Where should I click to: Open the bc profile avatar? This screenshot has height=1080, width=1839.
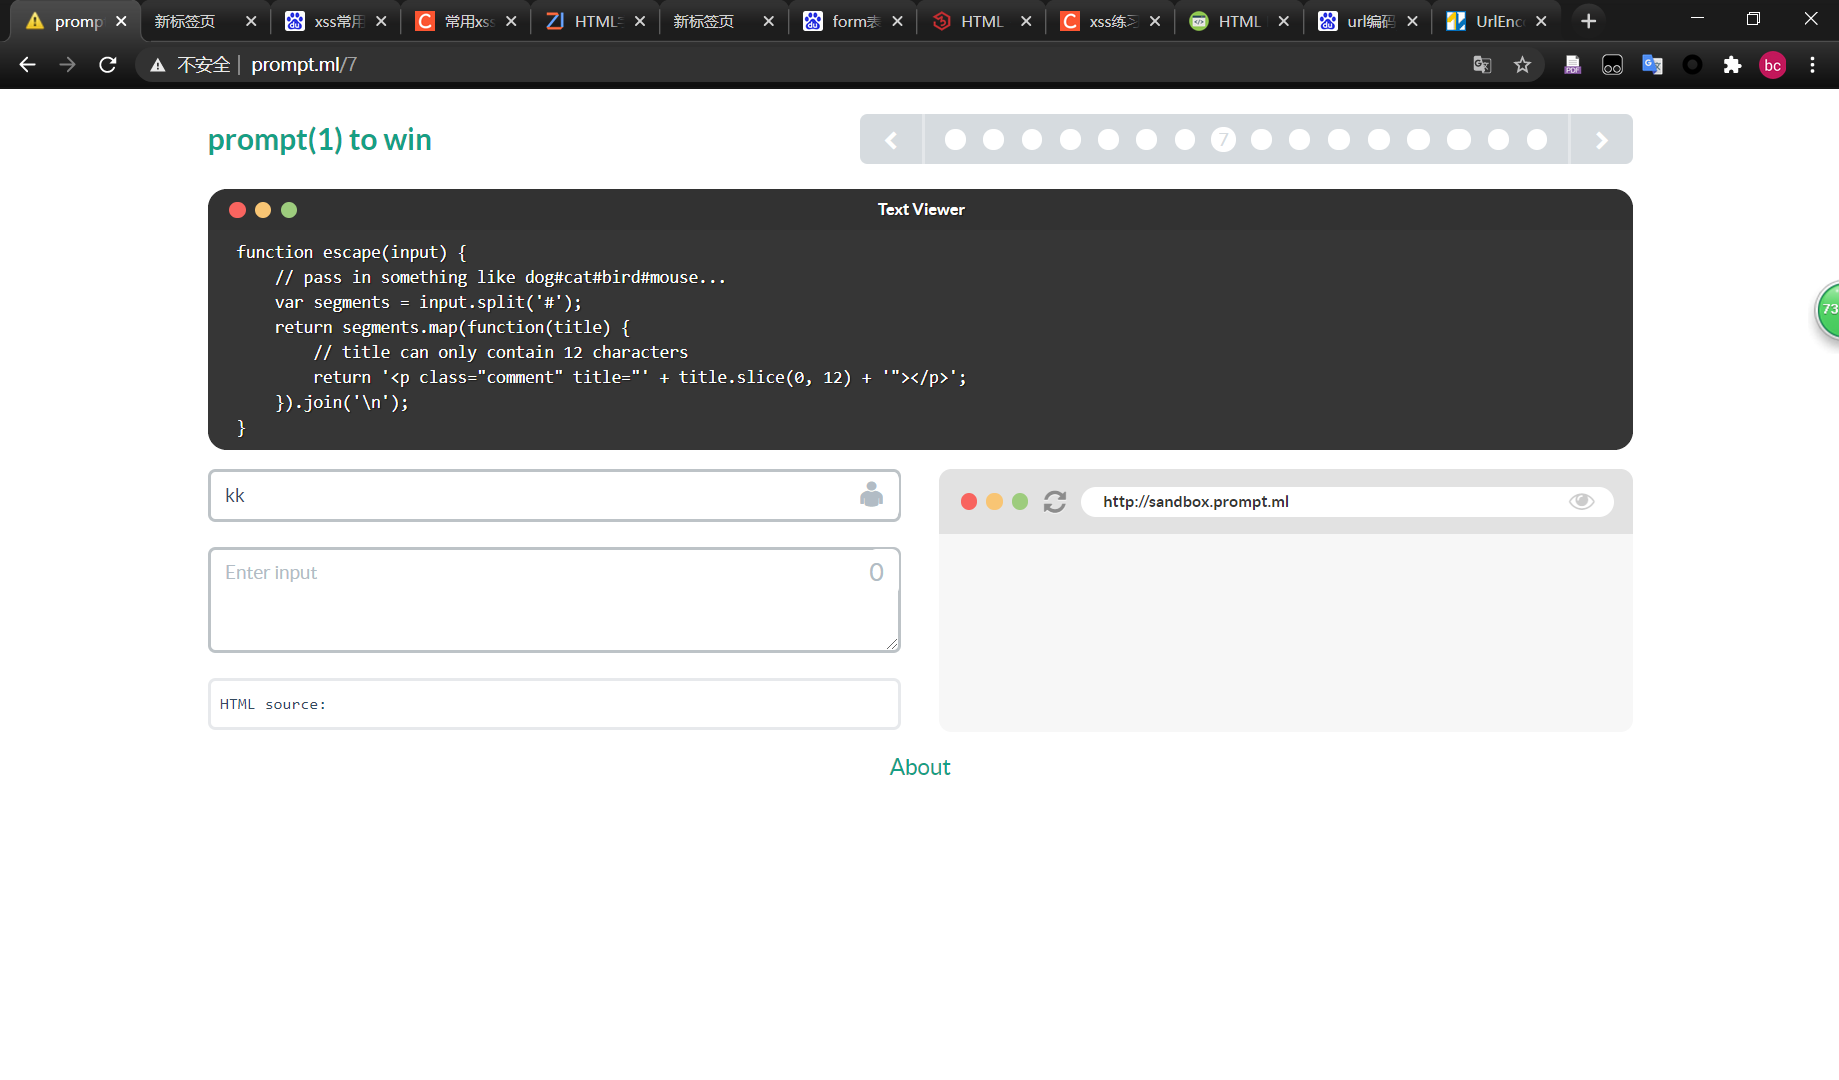tap(1772, 65)
